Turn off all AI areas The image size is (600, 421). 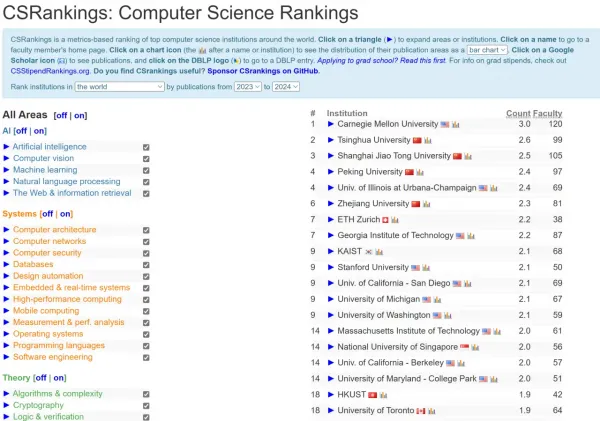coord(21,131)
